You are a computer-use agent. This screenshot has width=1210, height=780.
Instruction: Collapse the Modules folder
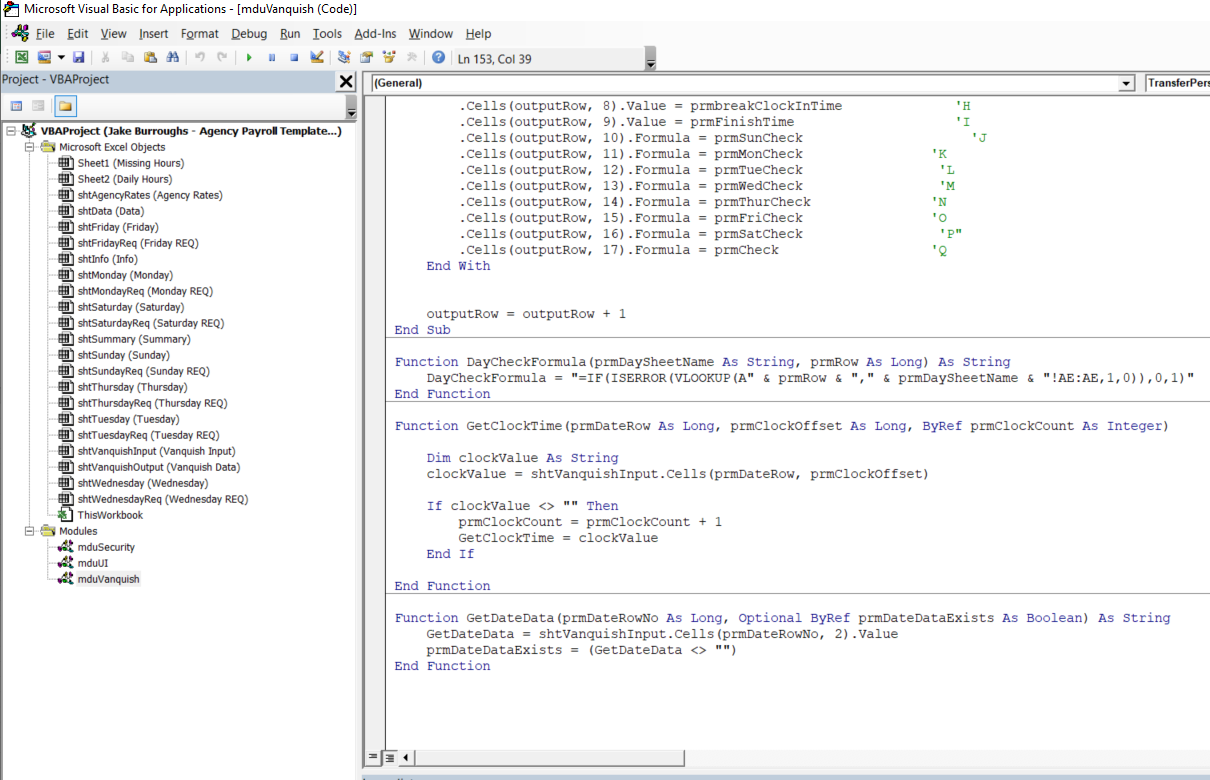tap(29, 530)
